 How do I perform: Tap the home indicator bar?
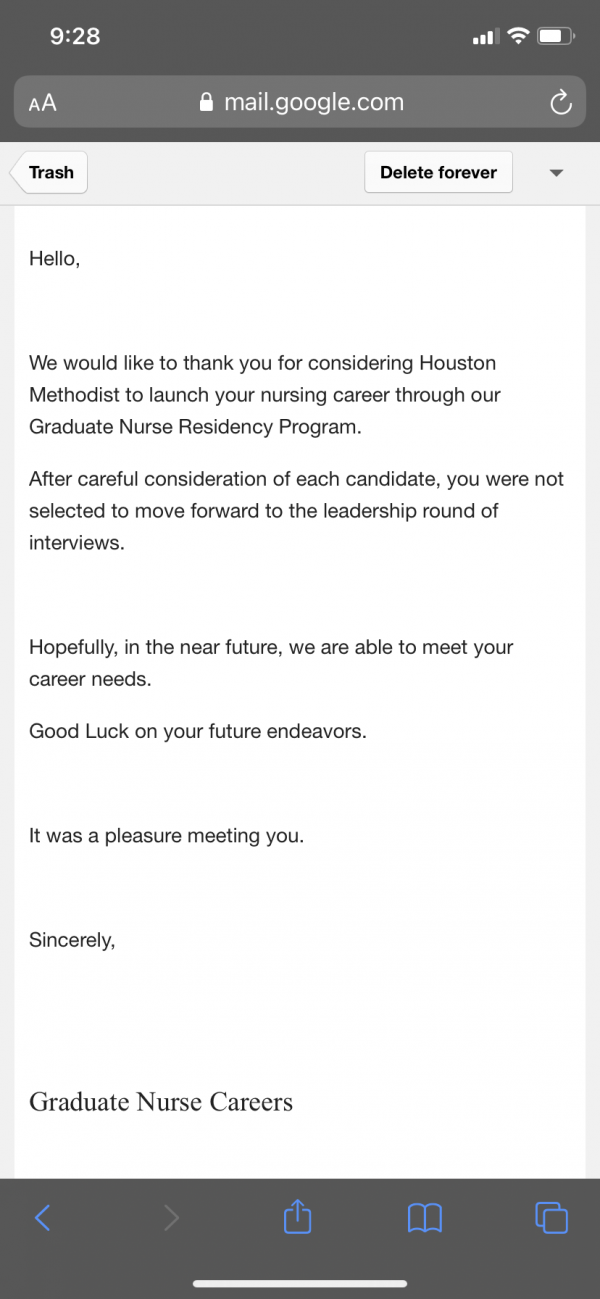pos(300,1284)
